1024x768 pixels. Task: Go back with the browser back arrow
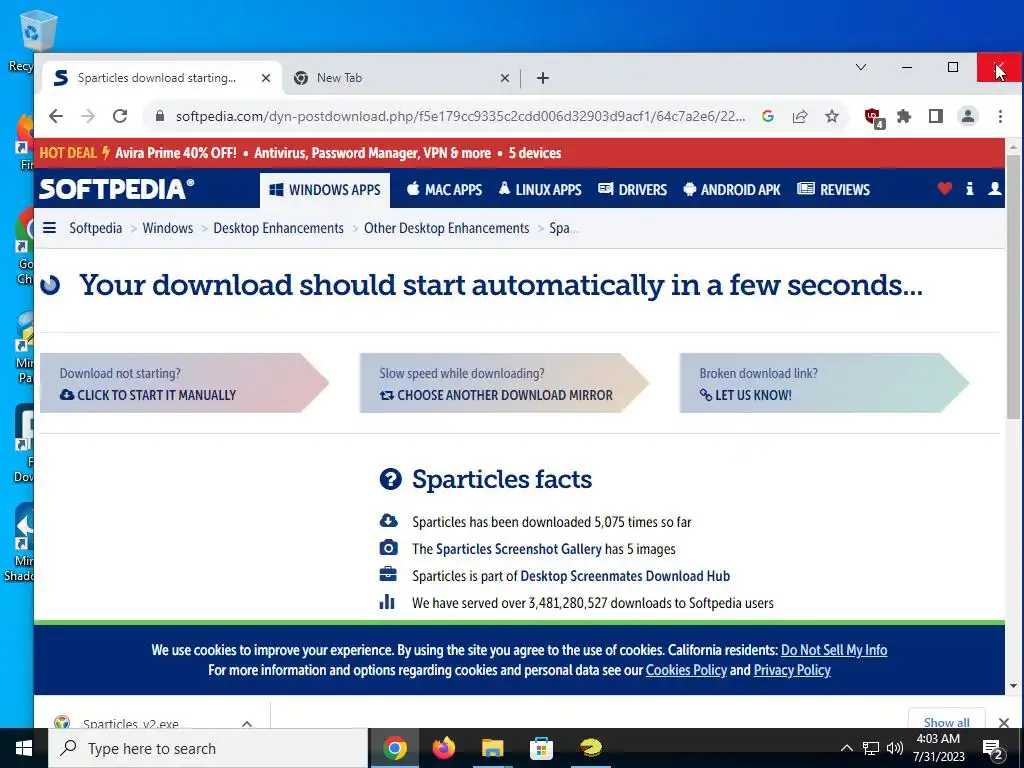pyautogui.click(x=56, y=116)
